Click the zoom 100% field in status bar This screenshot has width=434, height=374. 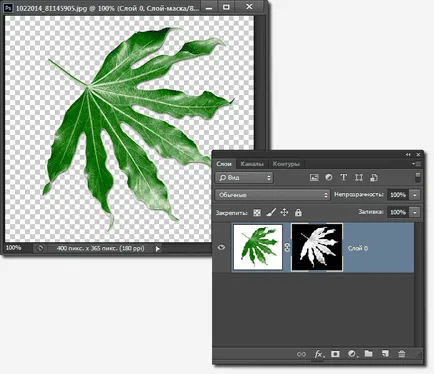click(x=13, y=248)
